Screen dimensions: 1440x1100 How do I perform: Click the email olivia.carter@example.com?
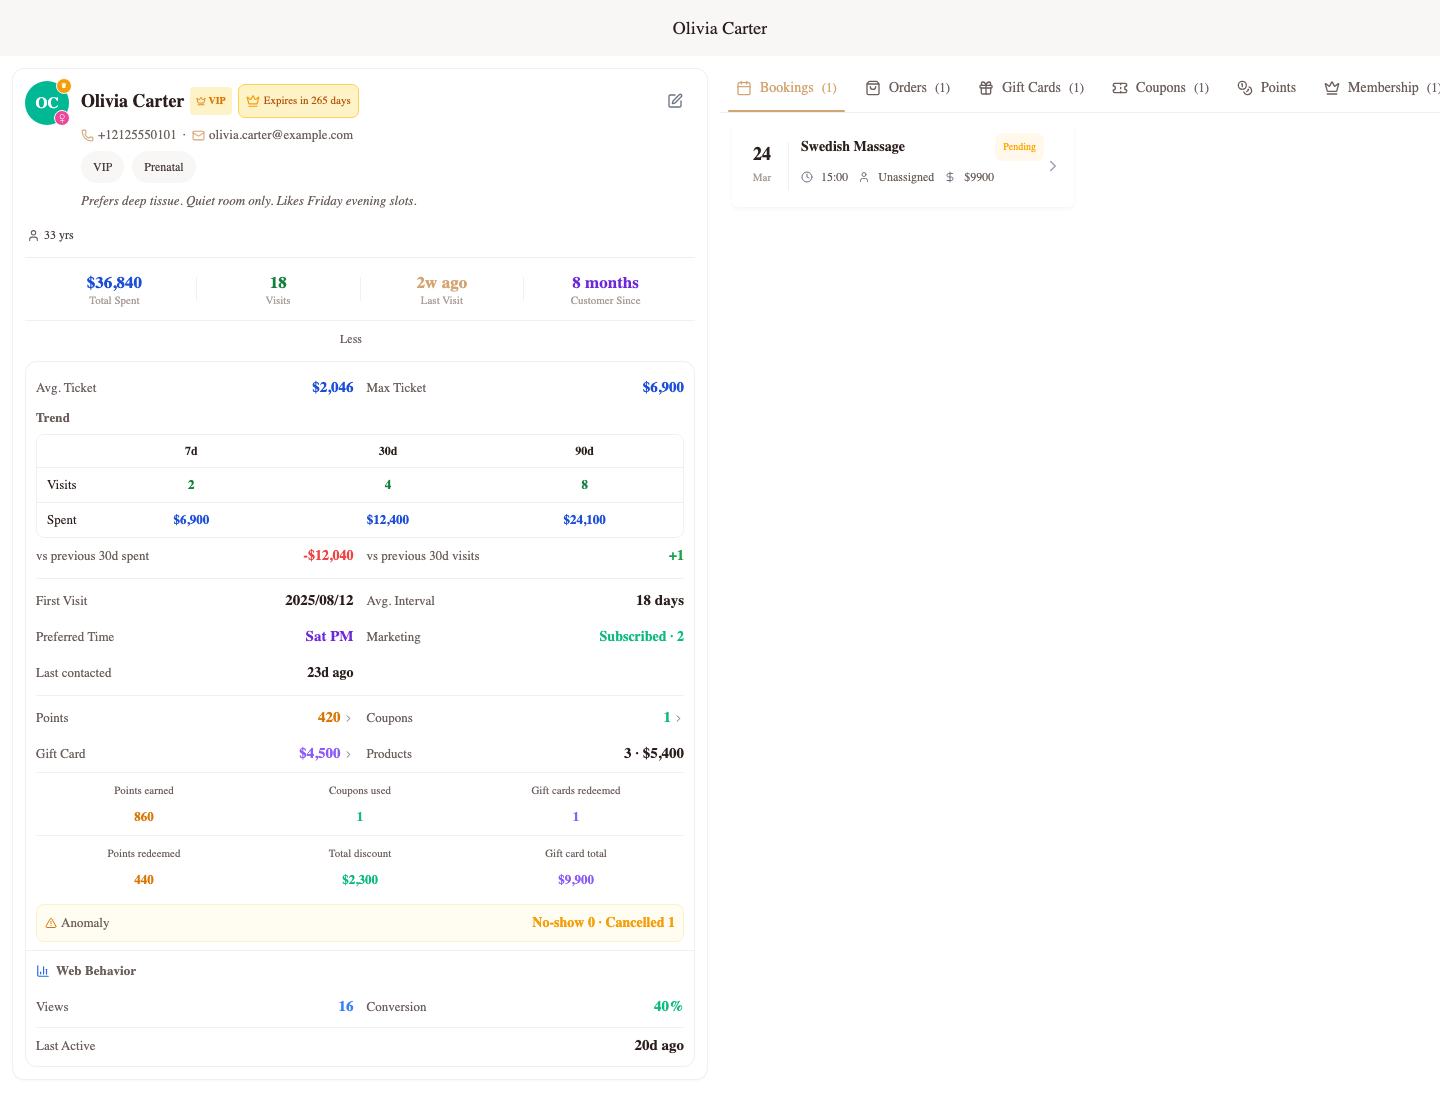click(280, 135)
